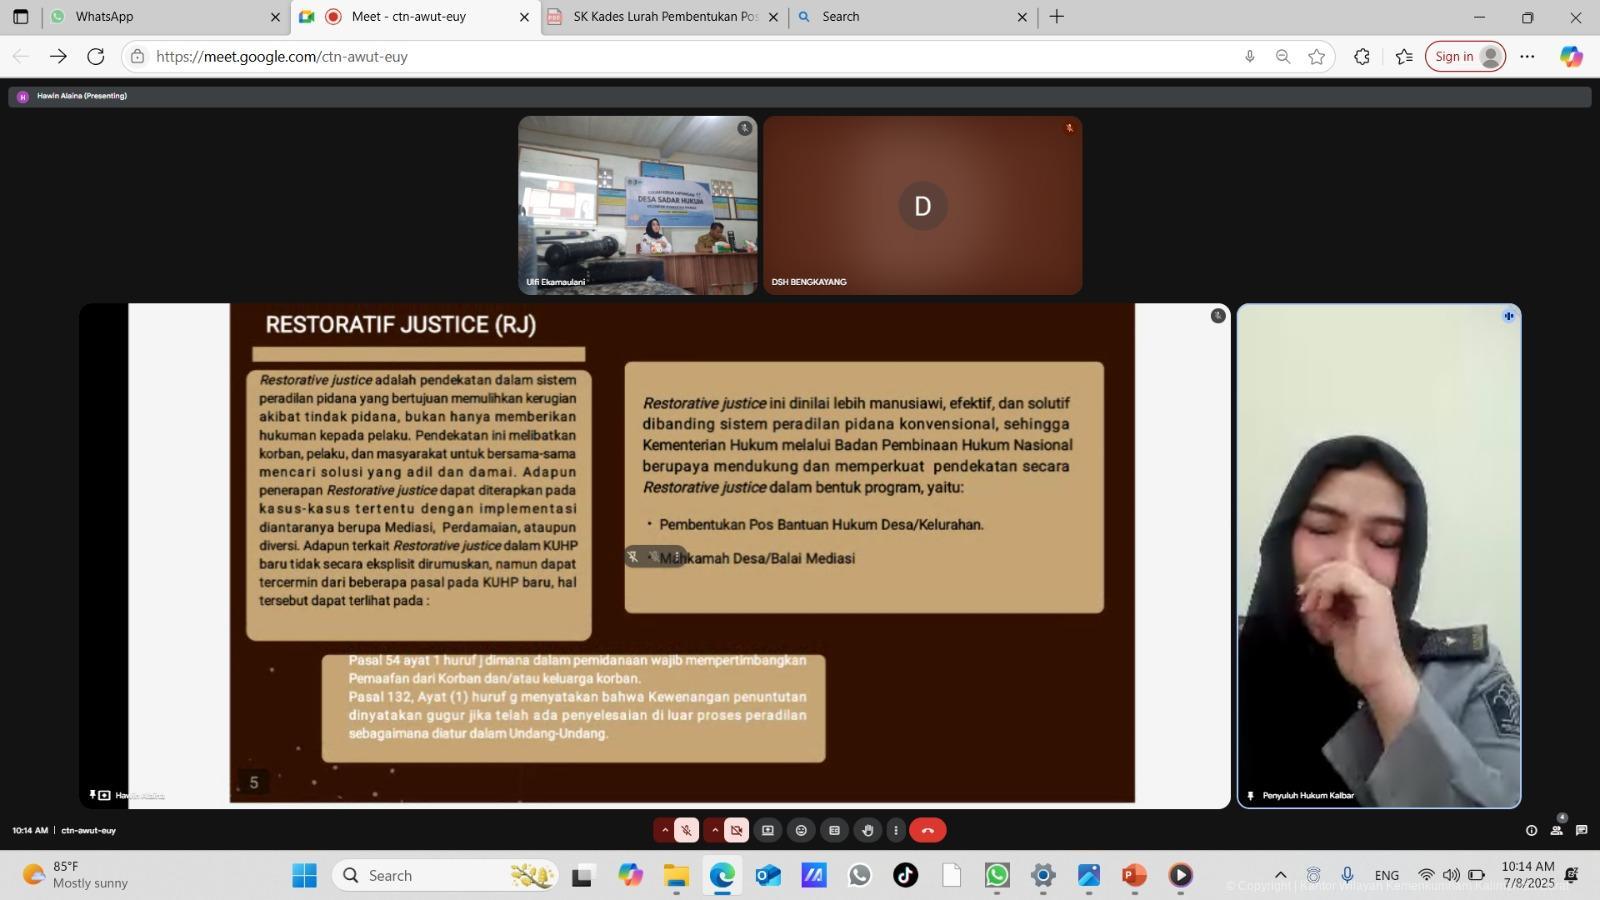Unmute the microphone in Meet
1600x900 pixels.
(x=687, y=830)
